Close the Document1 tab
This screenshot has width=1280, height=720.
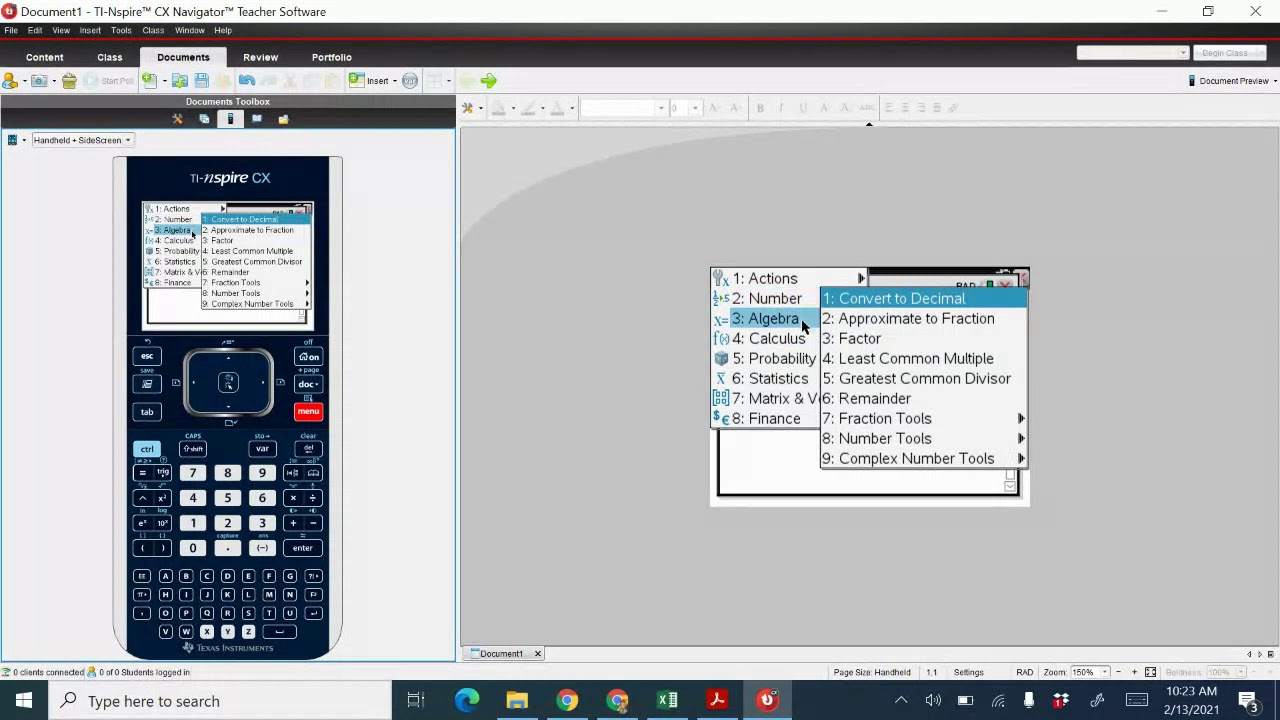[537, 654]
